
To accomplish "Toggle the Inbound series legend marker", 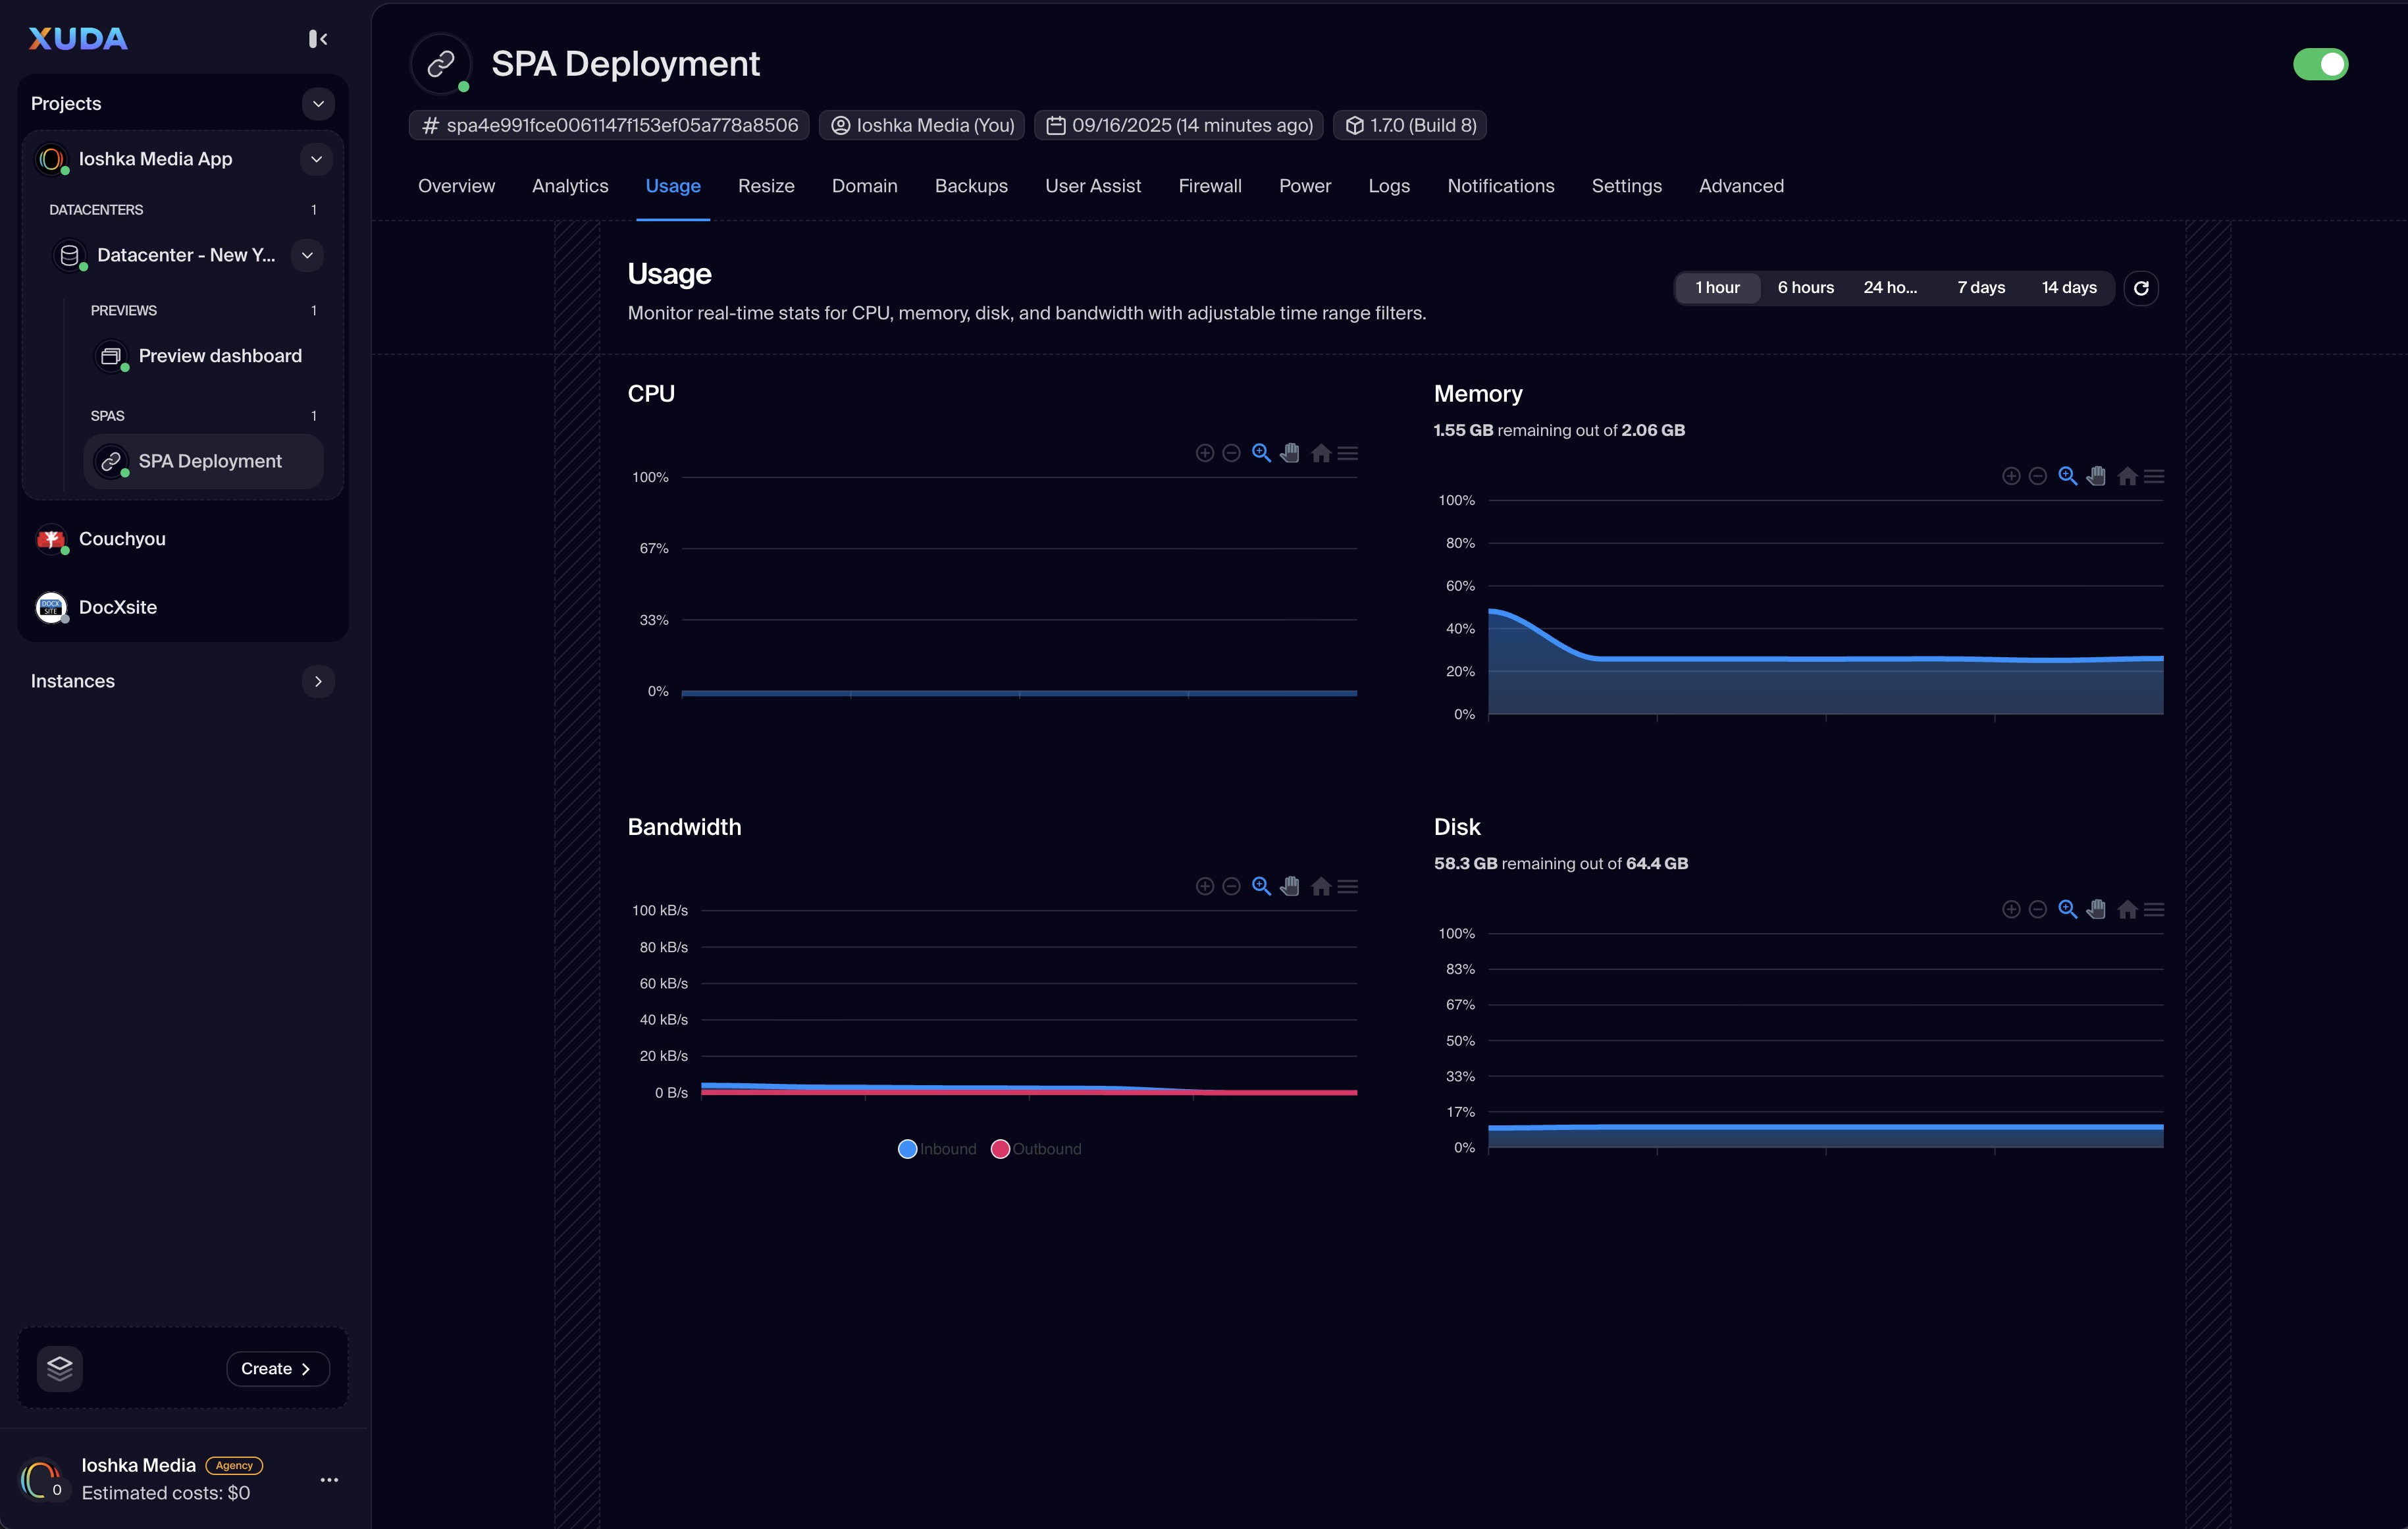I will [907, 1149].
